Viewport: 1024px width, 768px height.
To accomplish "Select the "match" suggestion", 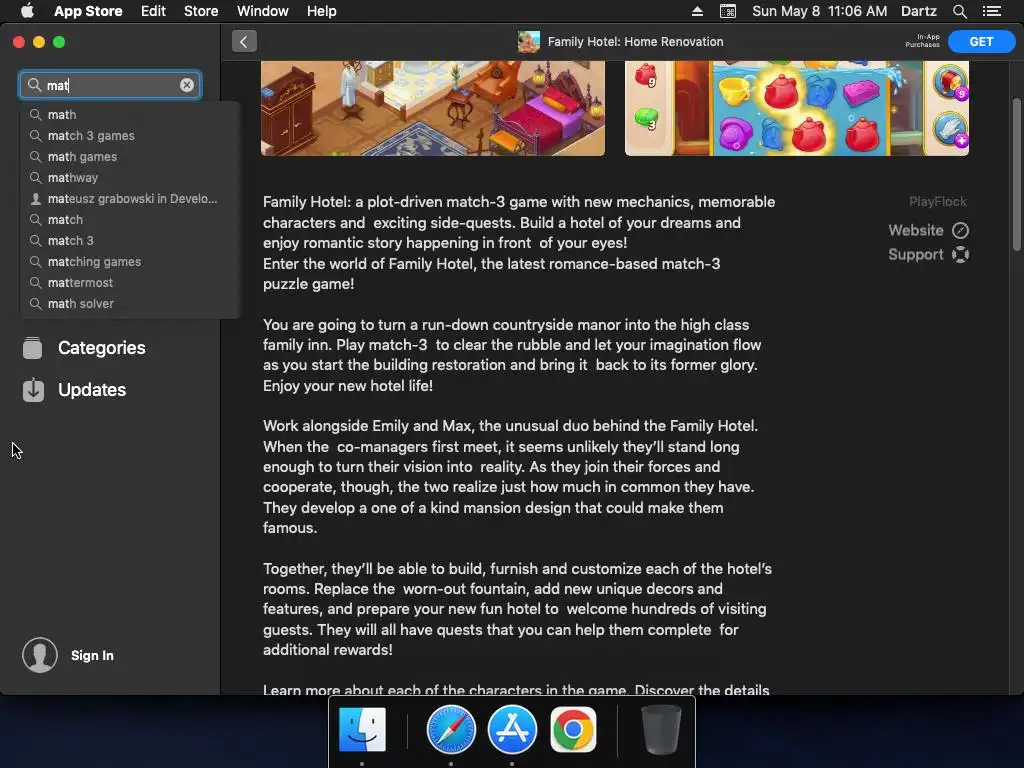I will pos(131,219).
